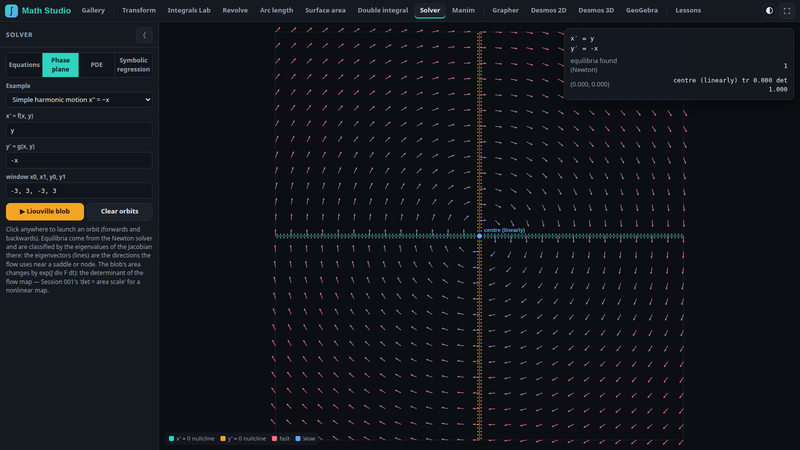Go to Integrals Lab
800x450 pixels.
click(x=189, y=10)
